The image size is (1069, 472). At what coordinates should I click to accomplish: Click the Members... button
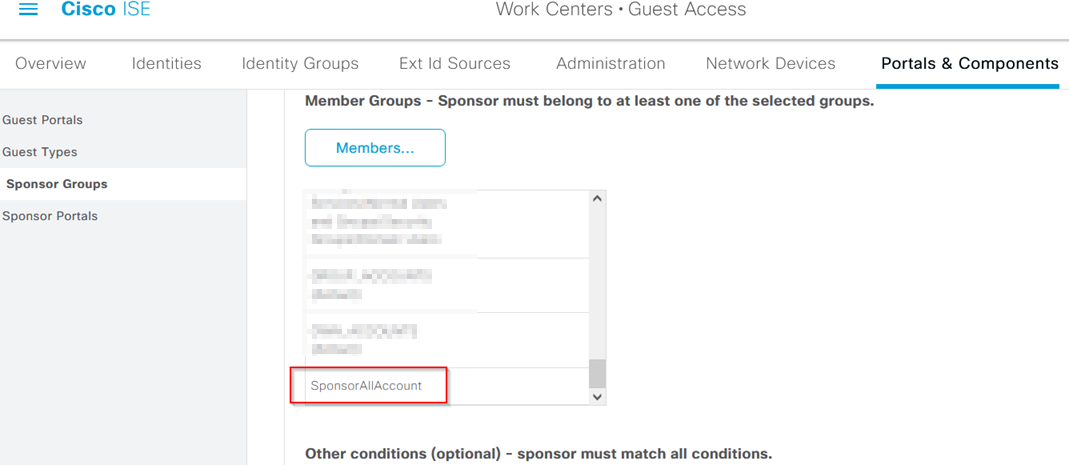tap(375, 148)
